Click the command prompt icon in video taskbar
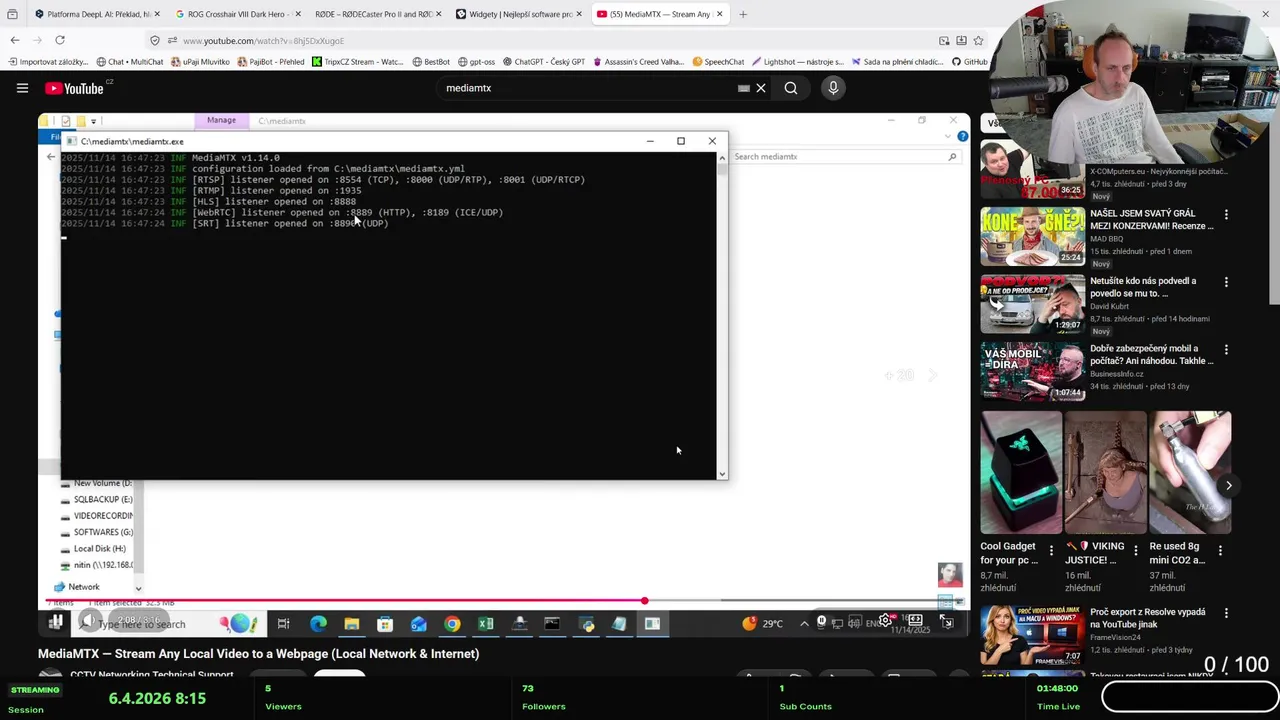The width and height of the screenshot is (1280, 720). click(552, 624)
